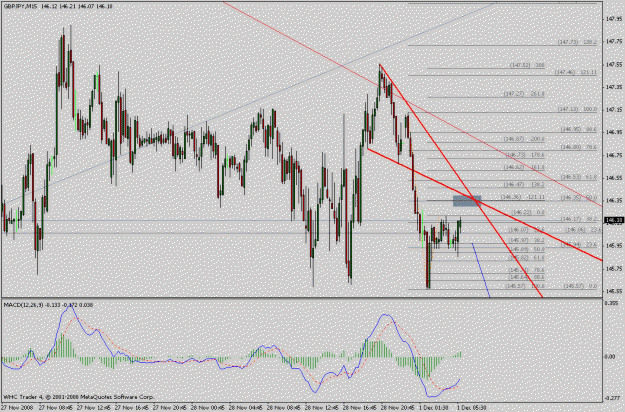Click the 27 Nov 20:45 time label
The width and height of the screenshot is (625, 412).
click(x=169, y=408)
